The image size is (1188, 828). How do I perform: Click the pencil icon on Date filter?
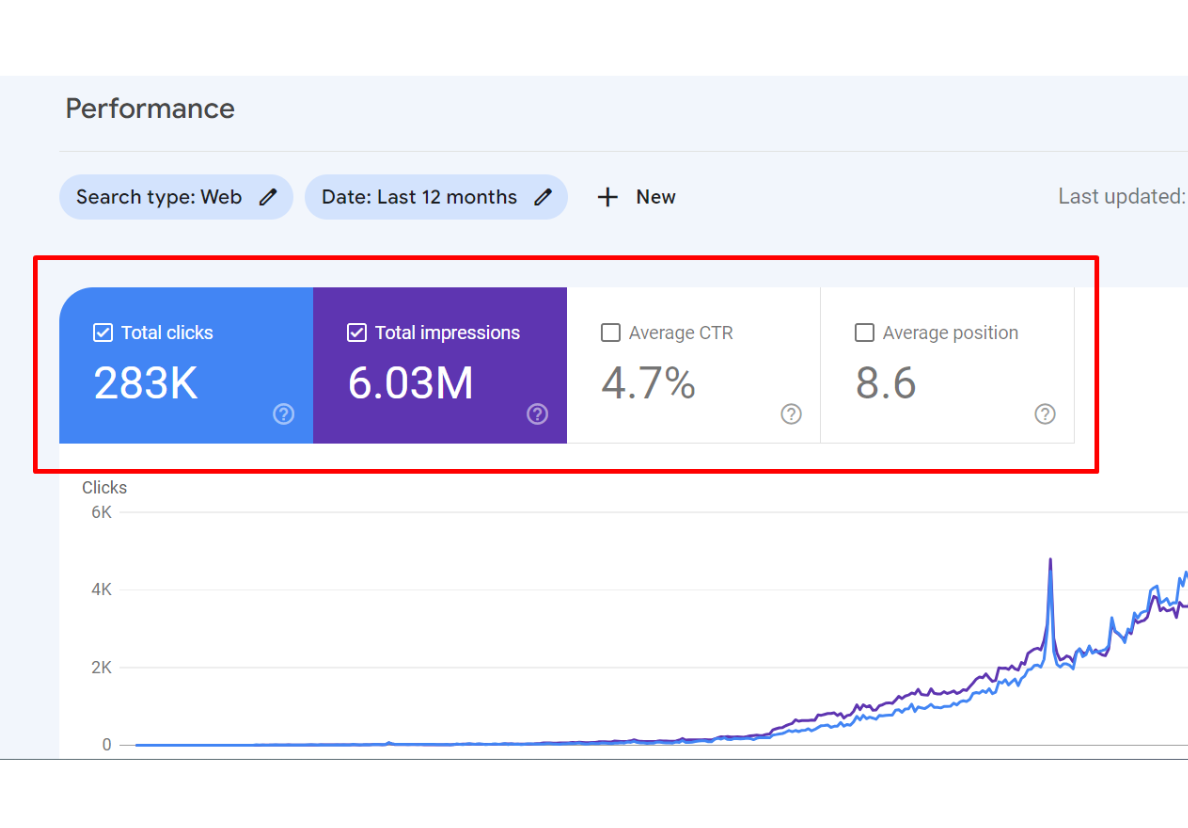point(543,197)
